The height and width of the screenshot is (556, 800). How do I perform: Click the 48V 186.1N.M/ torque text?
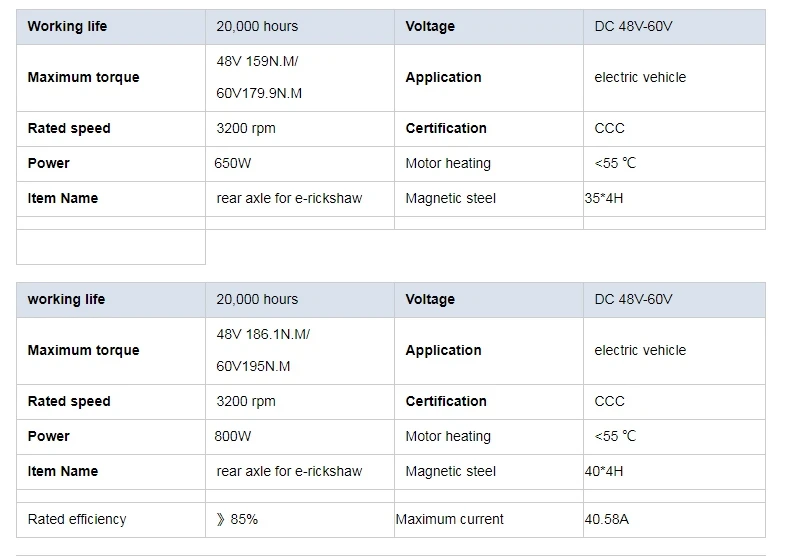click(x=263, y=334)
